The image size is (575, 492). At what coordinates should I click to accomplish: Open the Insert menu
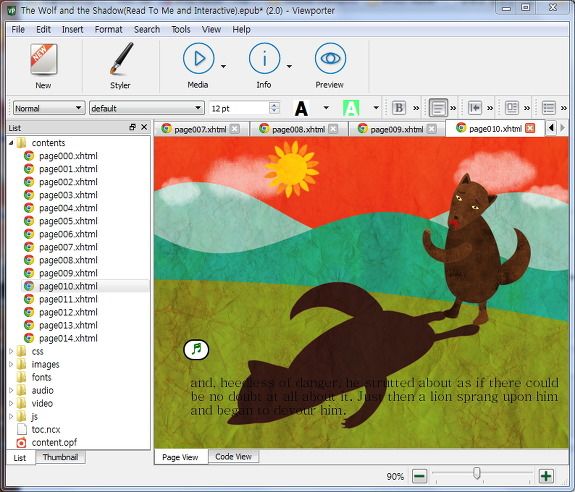[72, 29]
